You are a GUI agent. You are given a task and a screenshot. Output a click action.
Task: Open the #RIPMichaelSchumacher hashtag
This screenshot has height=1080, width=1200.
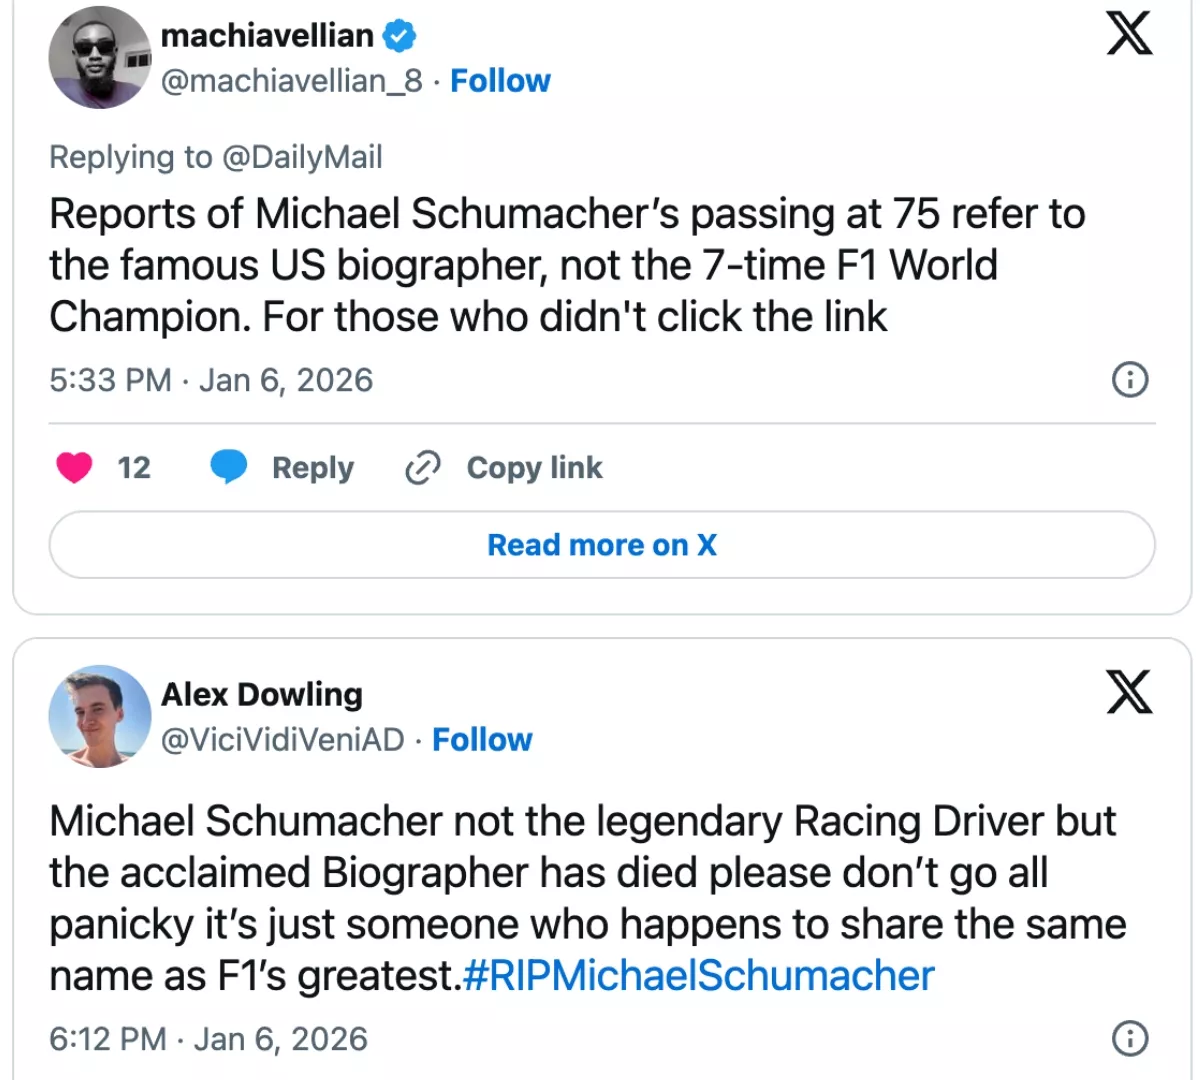tap(699, 976)
